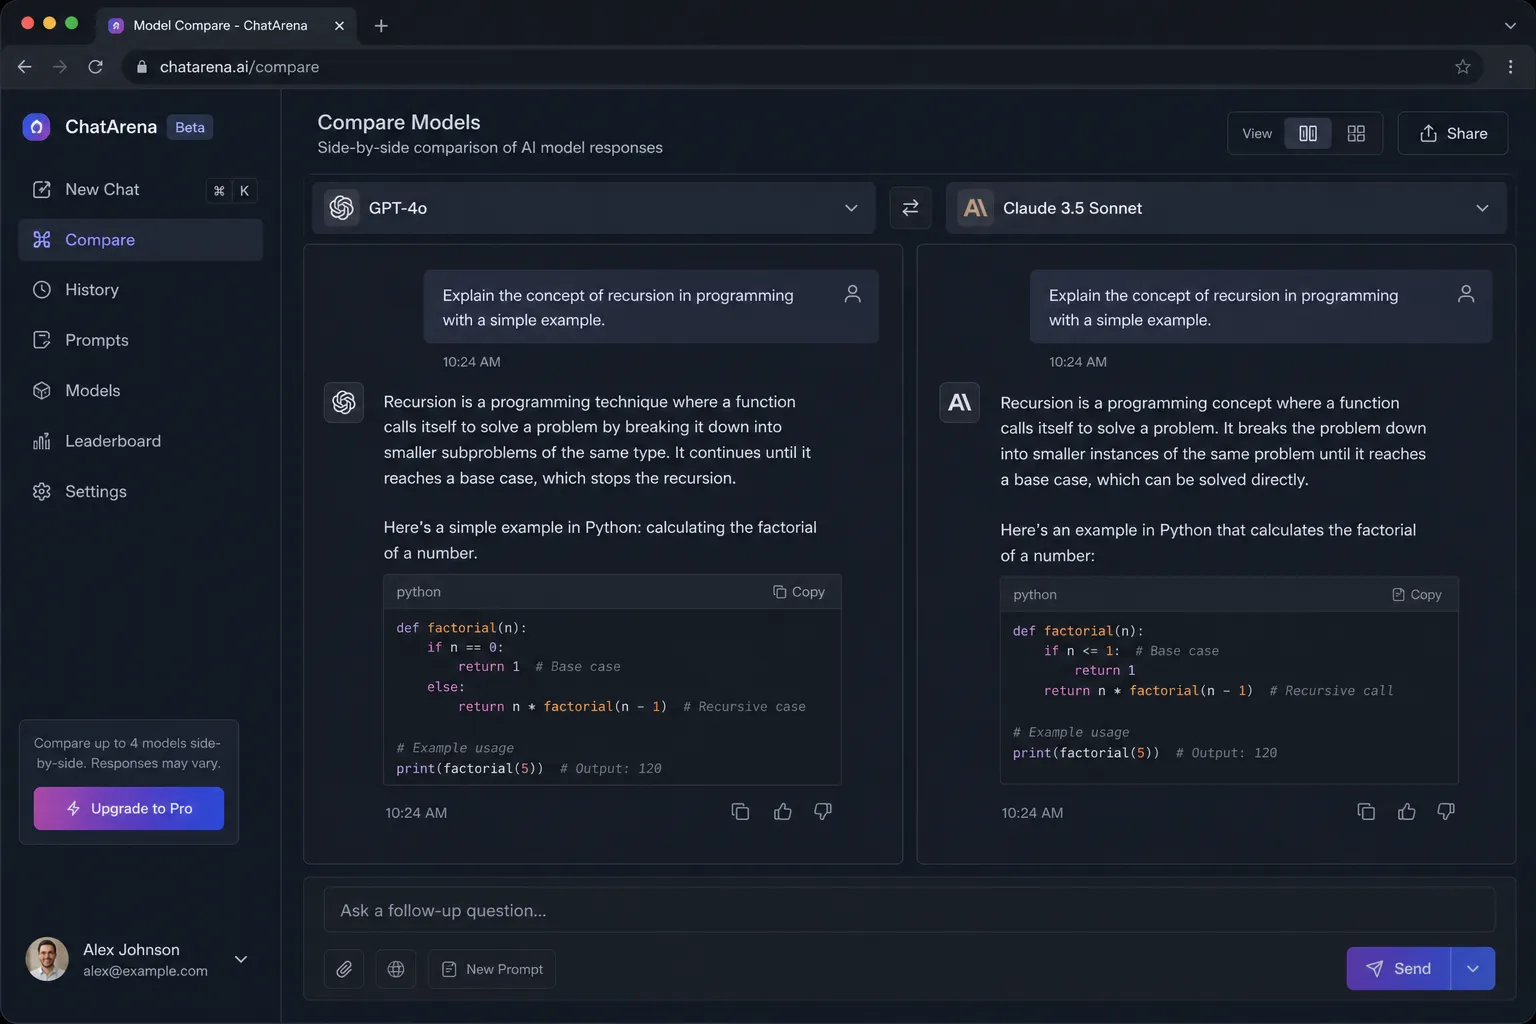Open the Send options dropdown arrow
1536x1024 pixels.
(x=1473, y=968)
